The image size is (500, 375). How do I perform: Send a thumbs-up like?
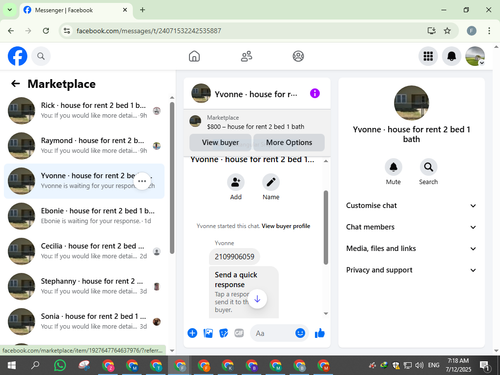click(x=320, y=333)
